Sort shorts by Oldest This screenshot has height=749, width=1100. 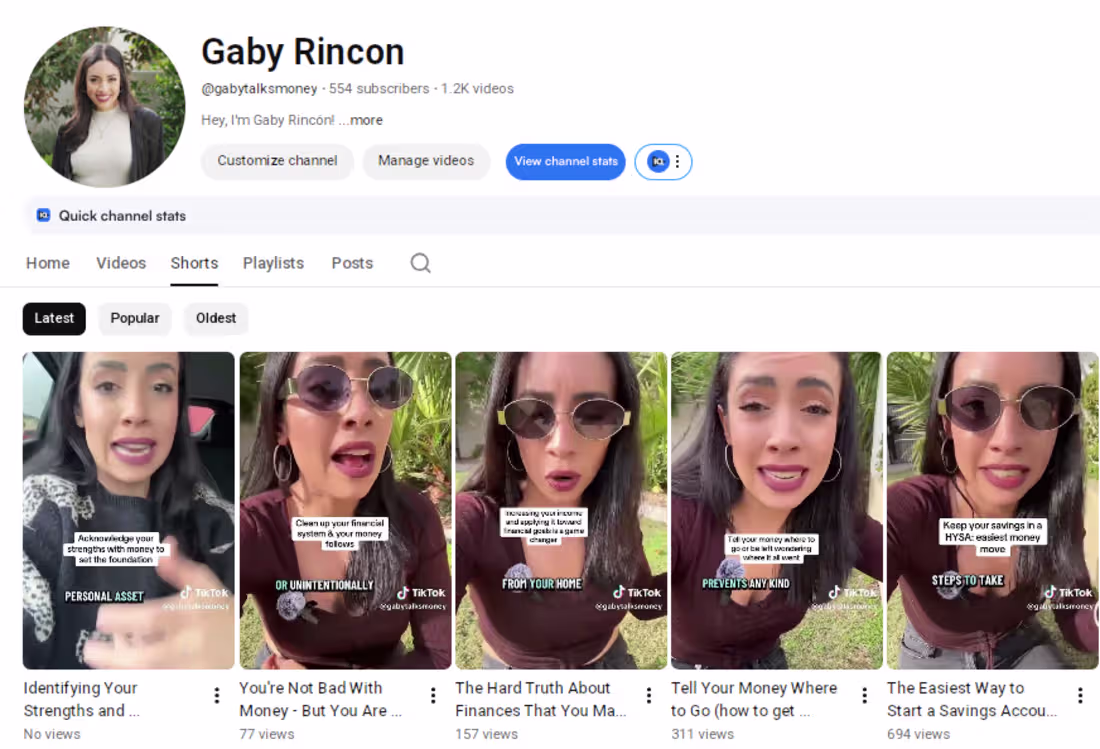click(216, 318)
